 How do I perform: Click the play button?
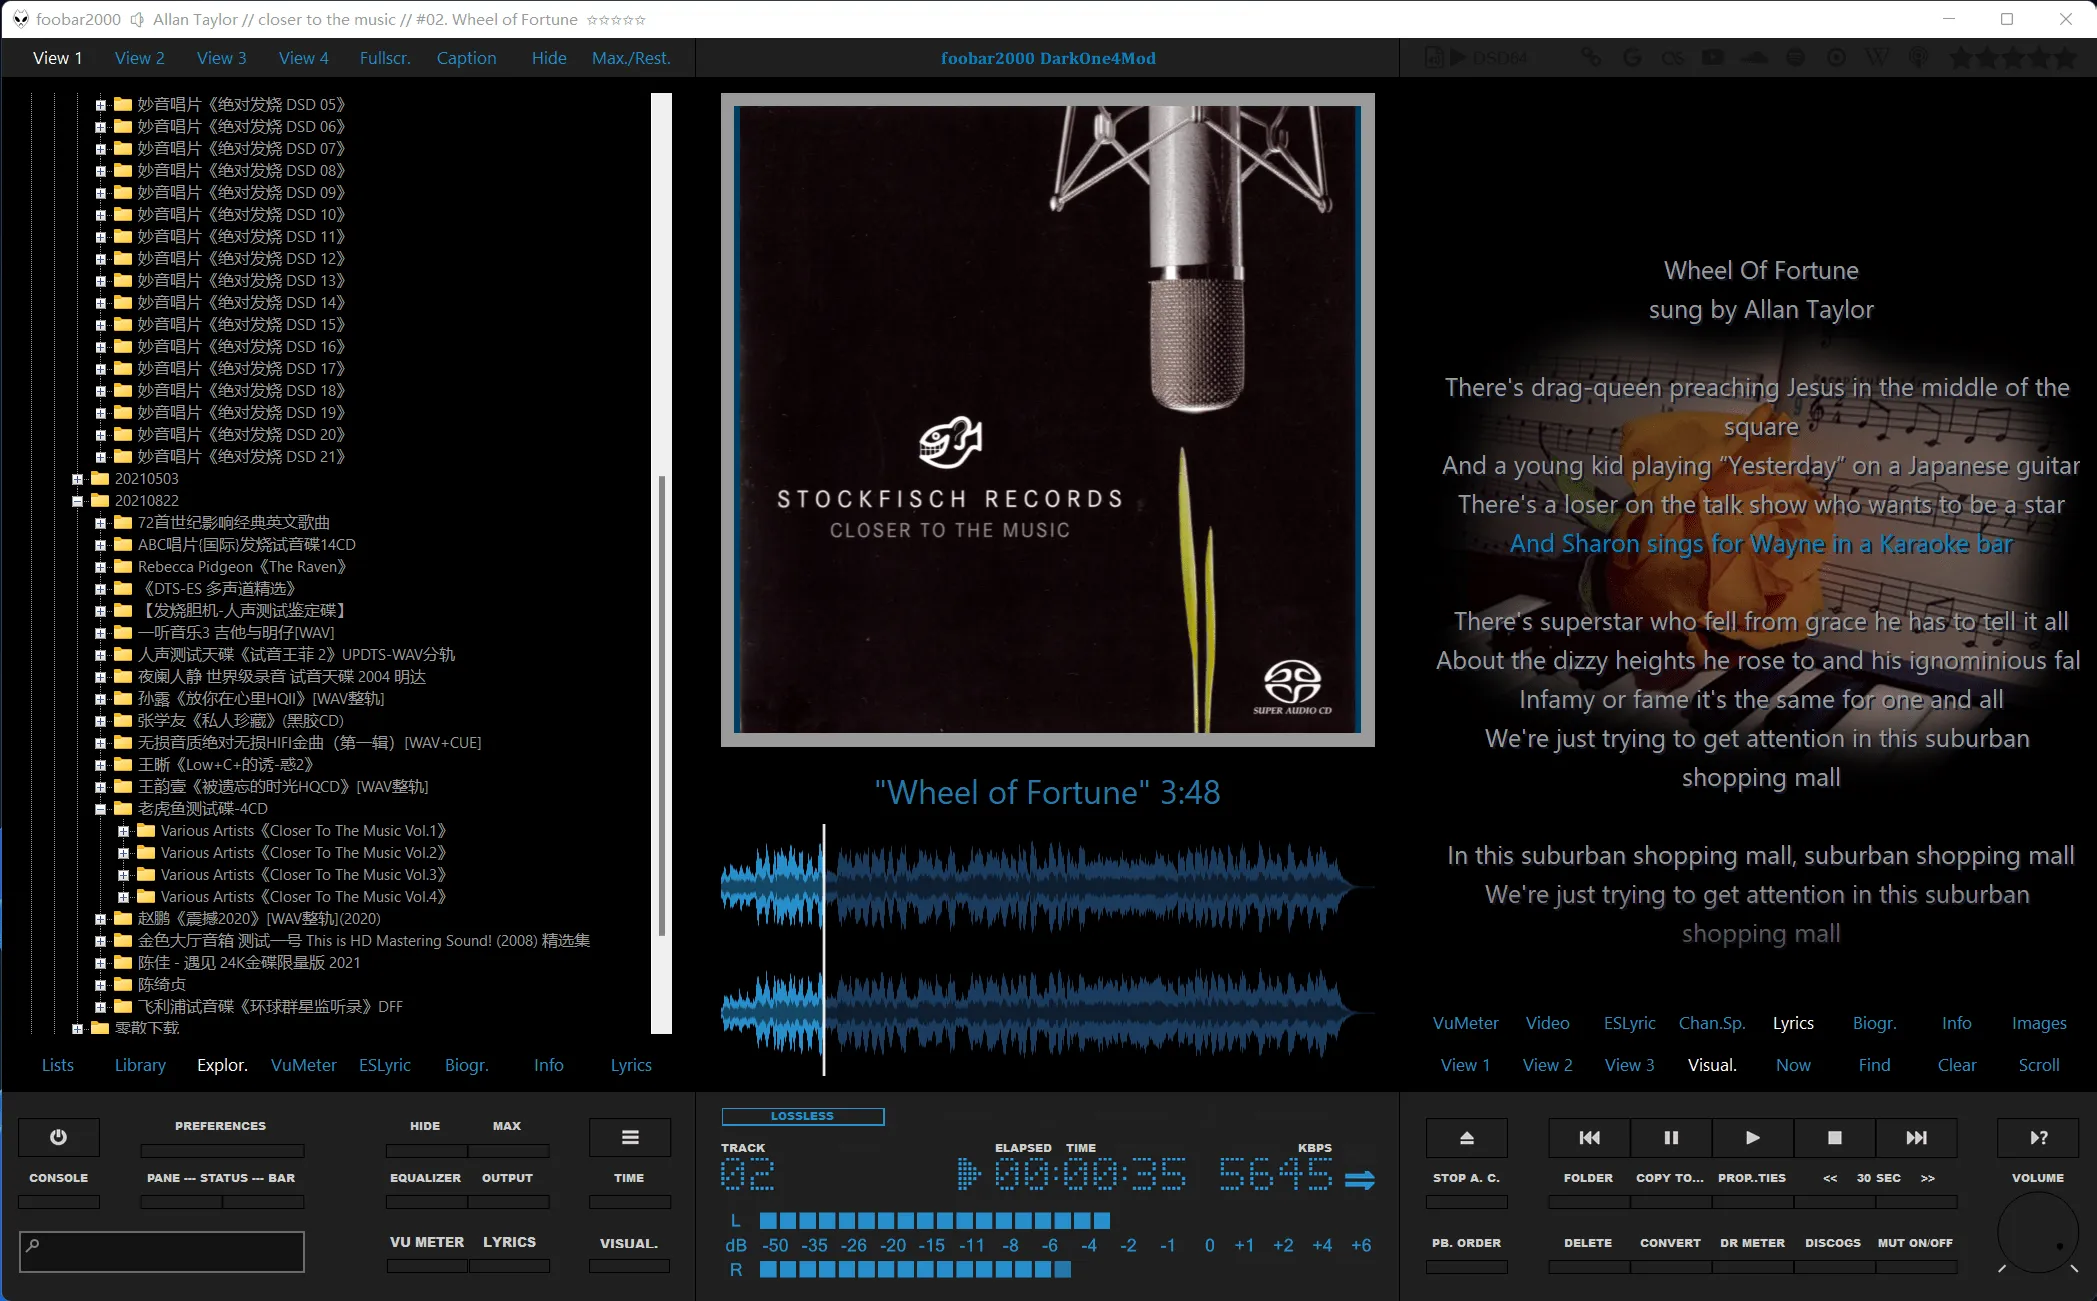[1753, 1137]
